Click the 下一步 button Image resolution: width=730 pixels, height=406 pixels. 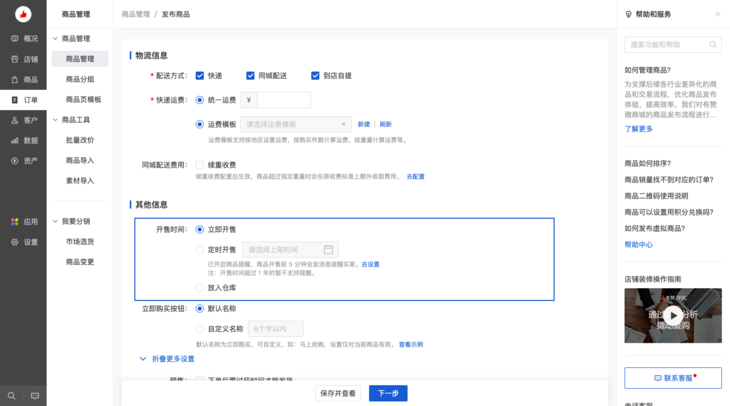click(388, 393)
